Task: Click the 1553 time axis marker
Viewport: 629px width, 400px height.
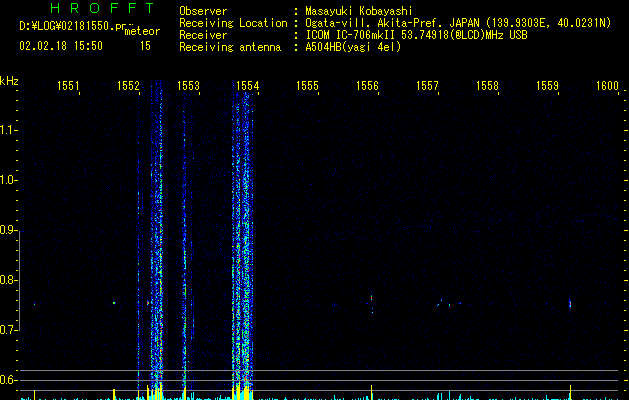Action: (x=189, y=86)
